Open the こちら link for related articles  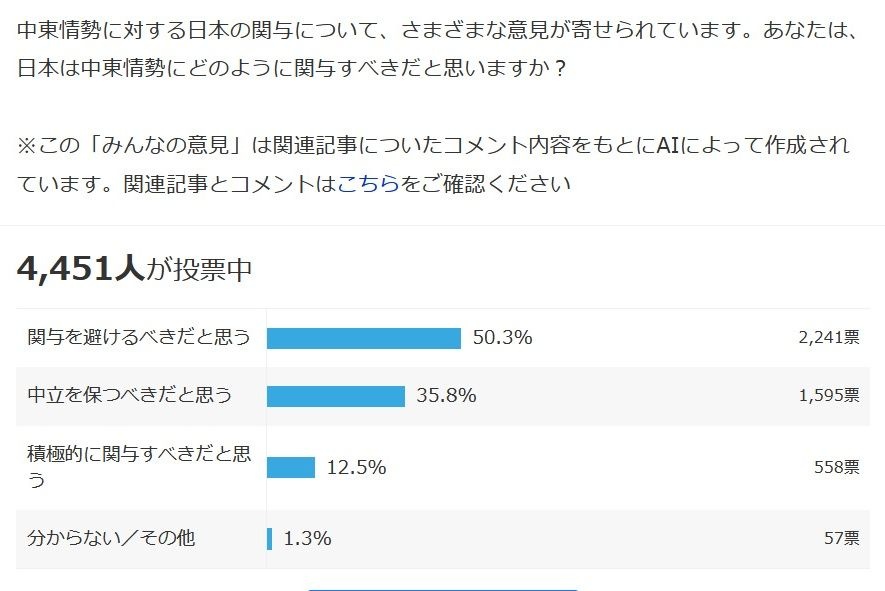click(368, 184)
